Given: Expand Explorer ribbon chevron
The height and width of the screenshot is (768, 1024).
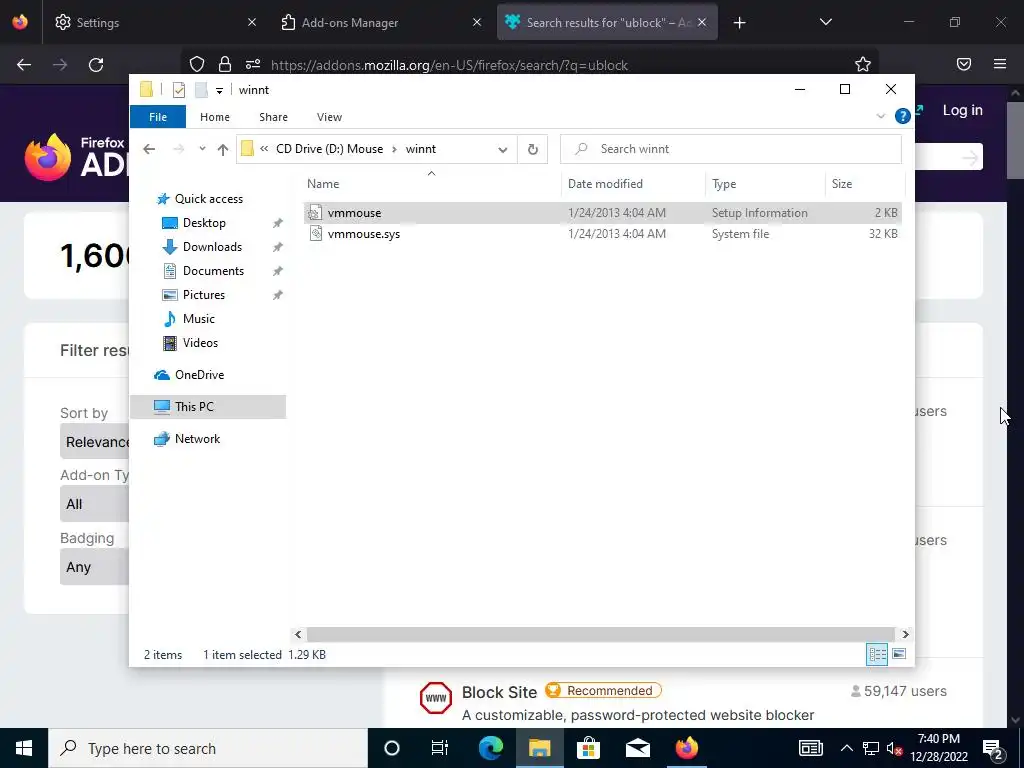Looking at the screenshot, I should (x=880, y=116).
